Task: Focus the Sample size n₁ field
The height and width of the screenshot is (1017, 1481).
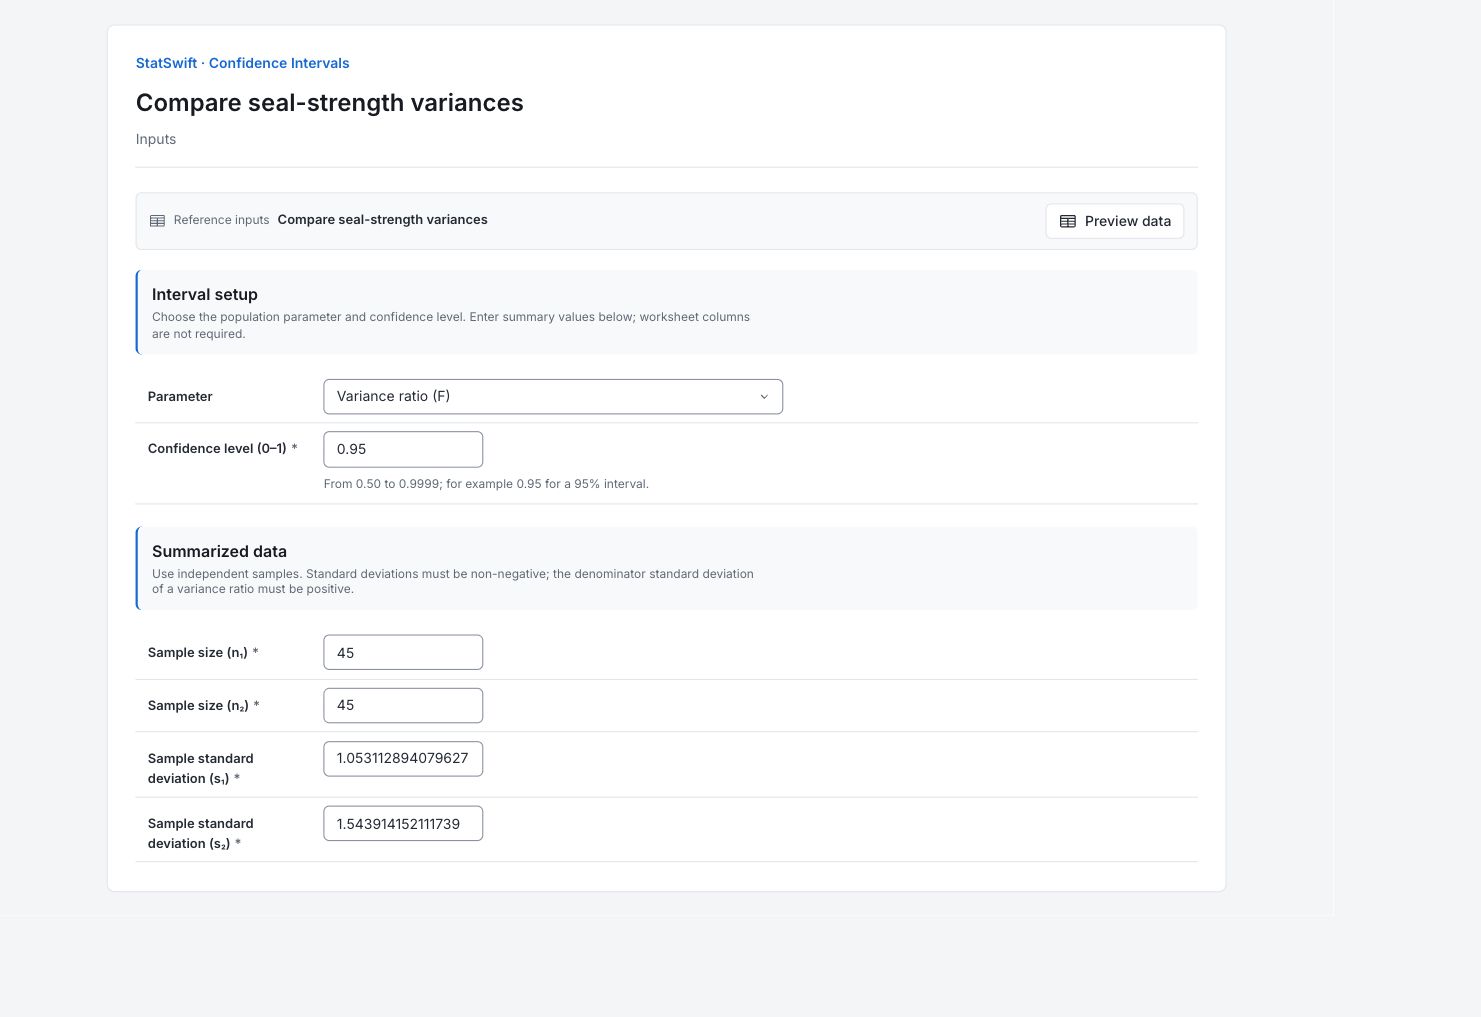Action: [403, 653]
